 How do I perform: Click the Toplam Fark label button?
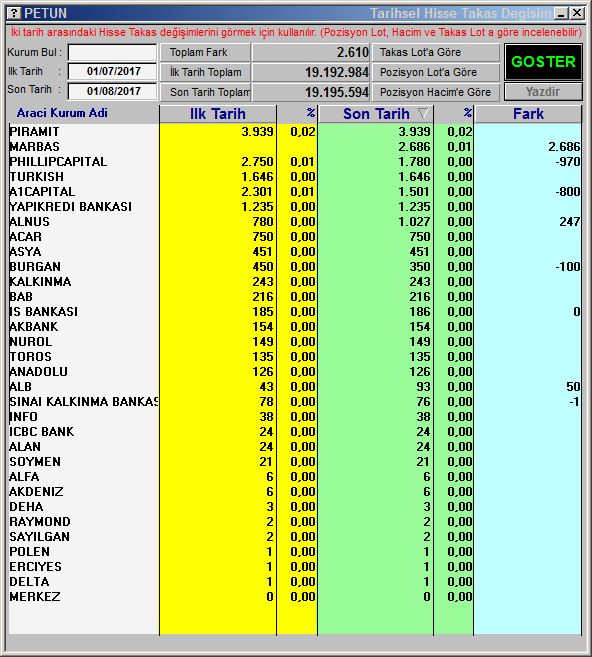[205, 52]
